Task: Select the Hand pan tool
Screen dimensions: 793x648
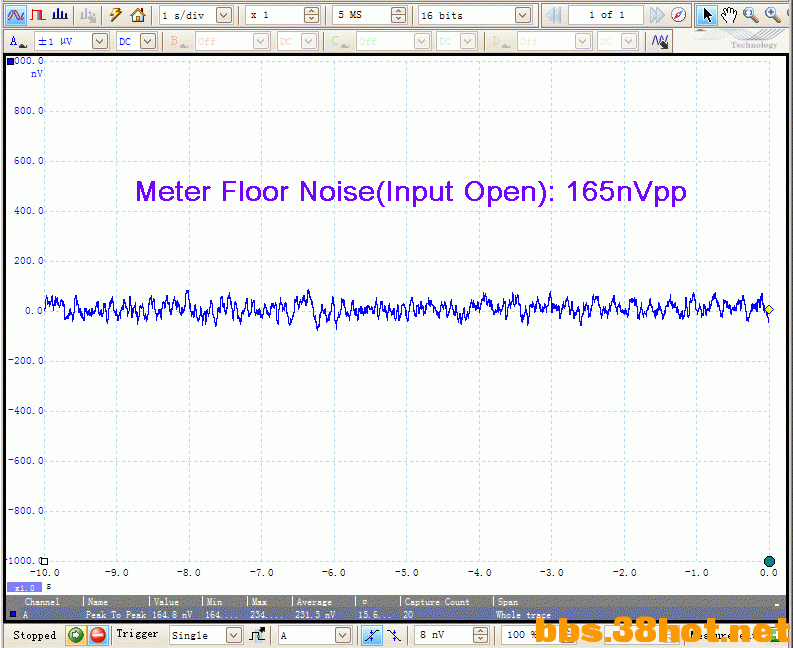Action: point(729,15)
